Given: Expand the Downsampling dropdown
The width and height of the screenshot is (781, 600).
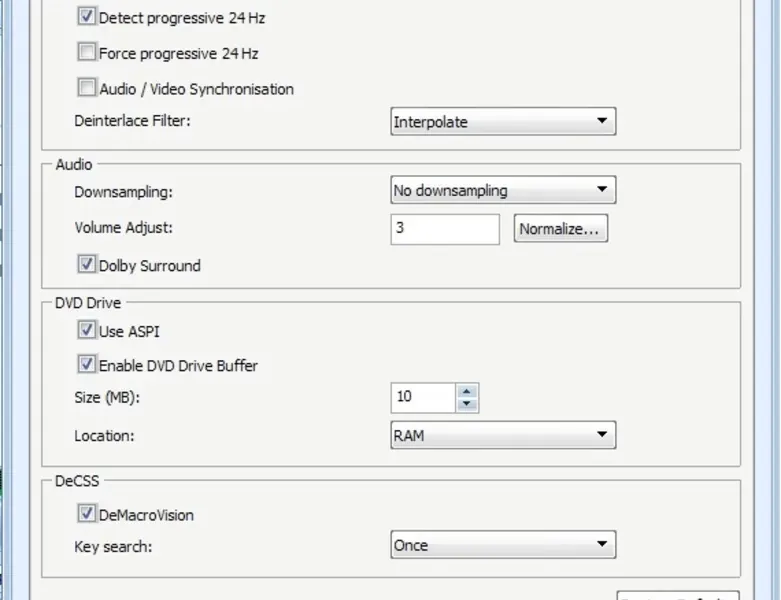Looking at the screenshot, I should pos(502,190).
